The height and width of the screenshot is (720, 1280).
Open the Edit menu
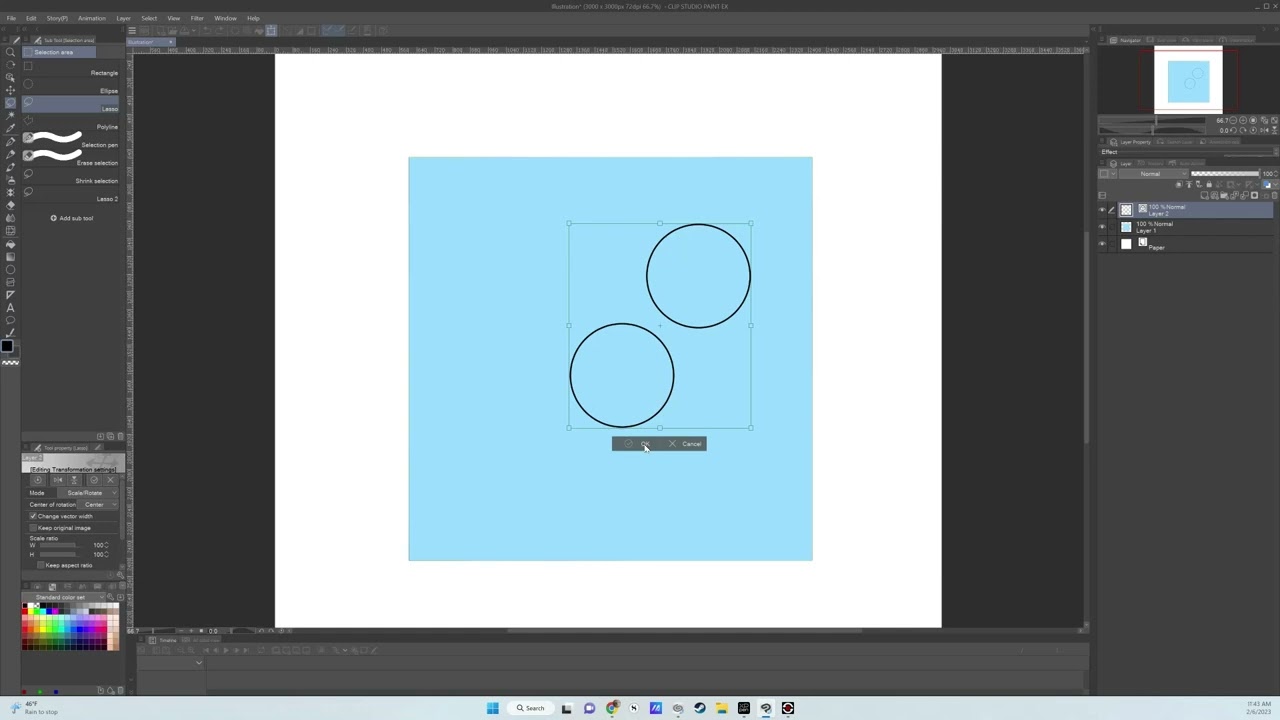(x=31, y=18)
